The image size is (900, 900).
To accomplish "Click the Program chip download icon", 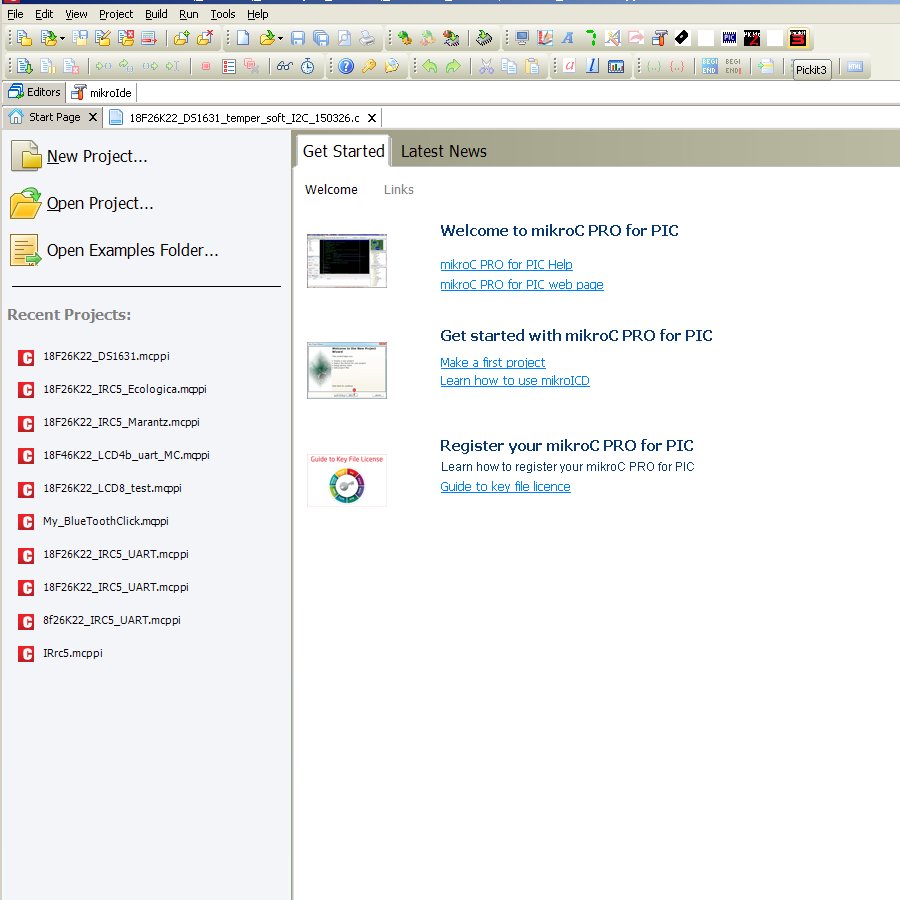I will (x=484, y=38).
